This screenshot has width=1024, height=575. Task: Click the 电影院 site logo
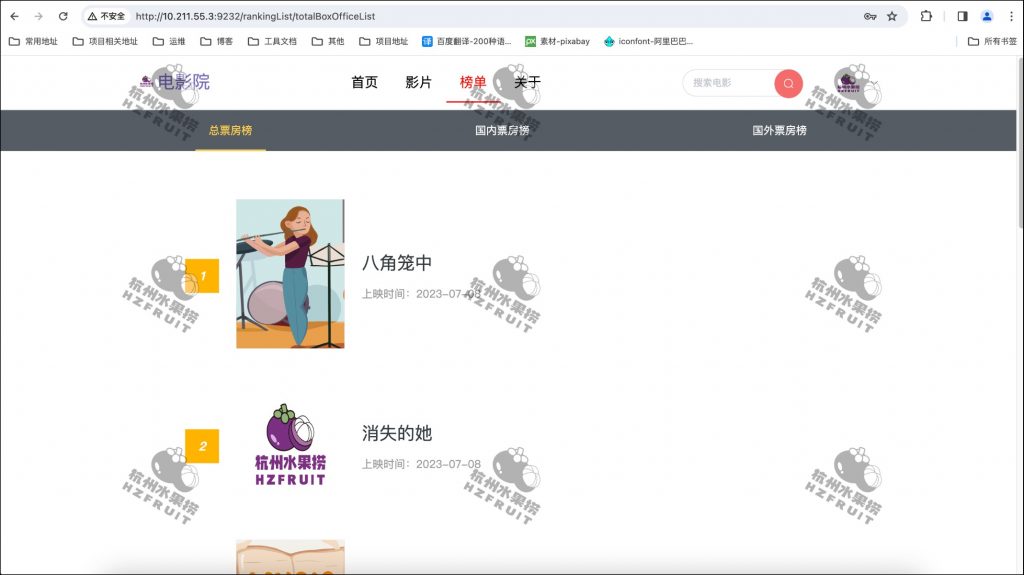(x=175, y=82)
